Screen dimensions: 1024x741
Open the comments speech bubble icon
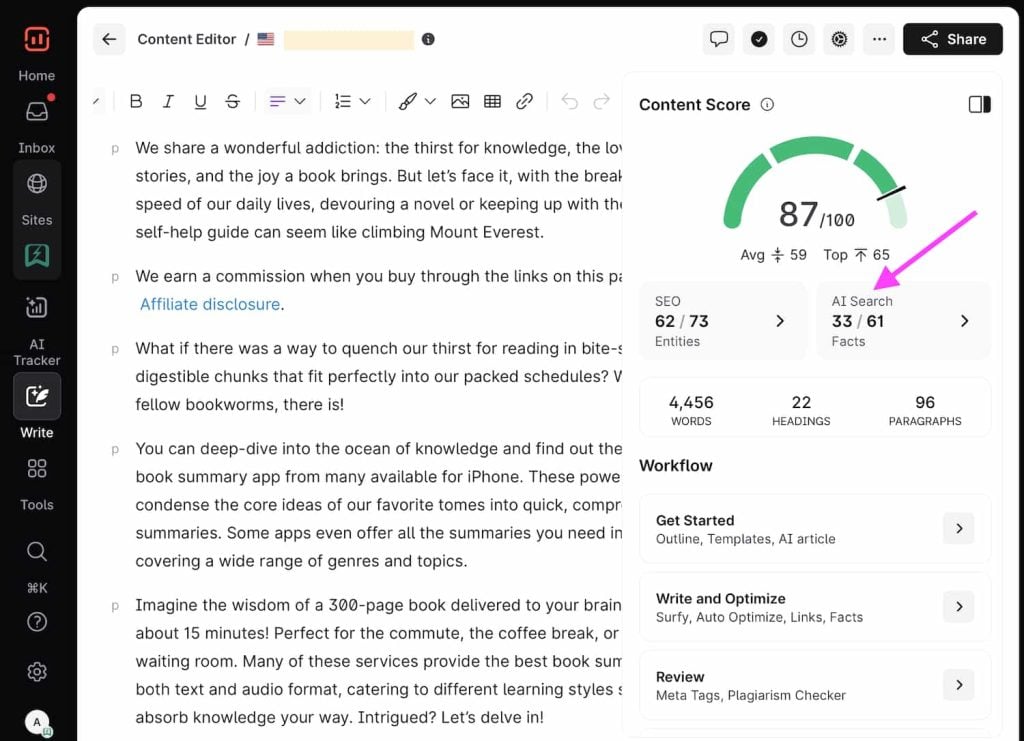click(x=719, y=39)
